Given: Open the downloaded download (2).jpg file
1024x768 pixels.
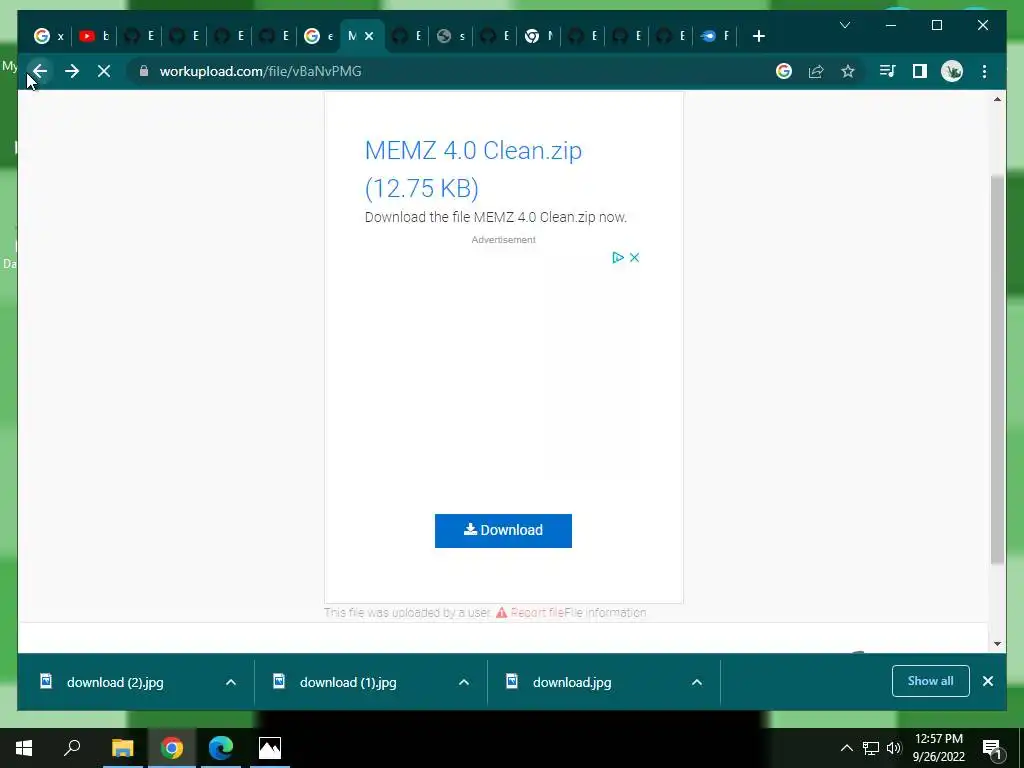Looking at the screenshot, I should pyautogui.click(x=116, y=682).
